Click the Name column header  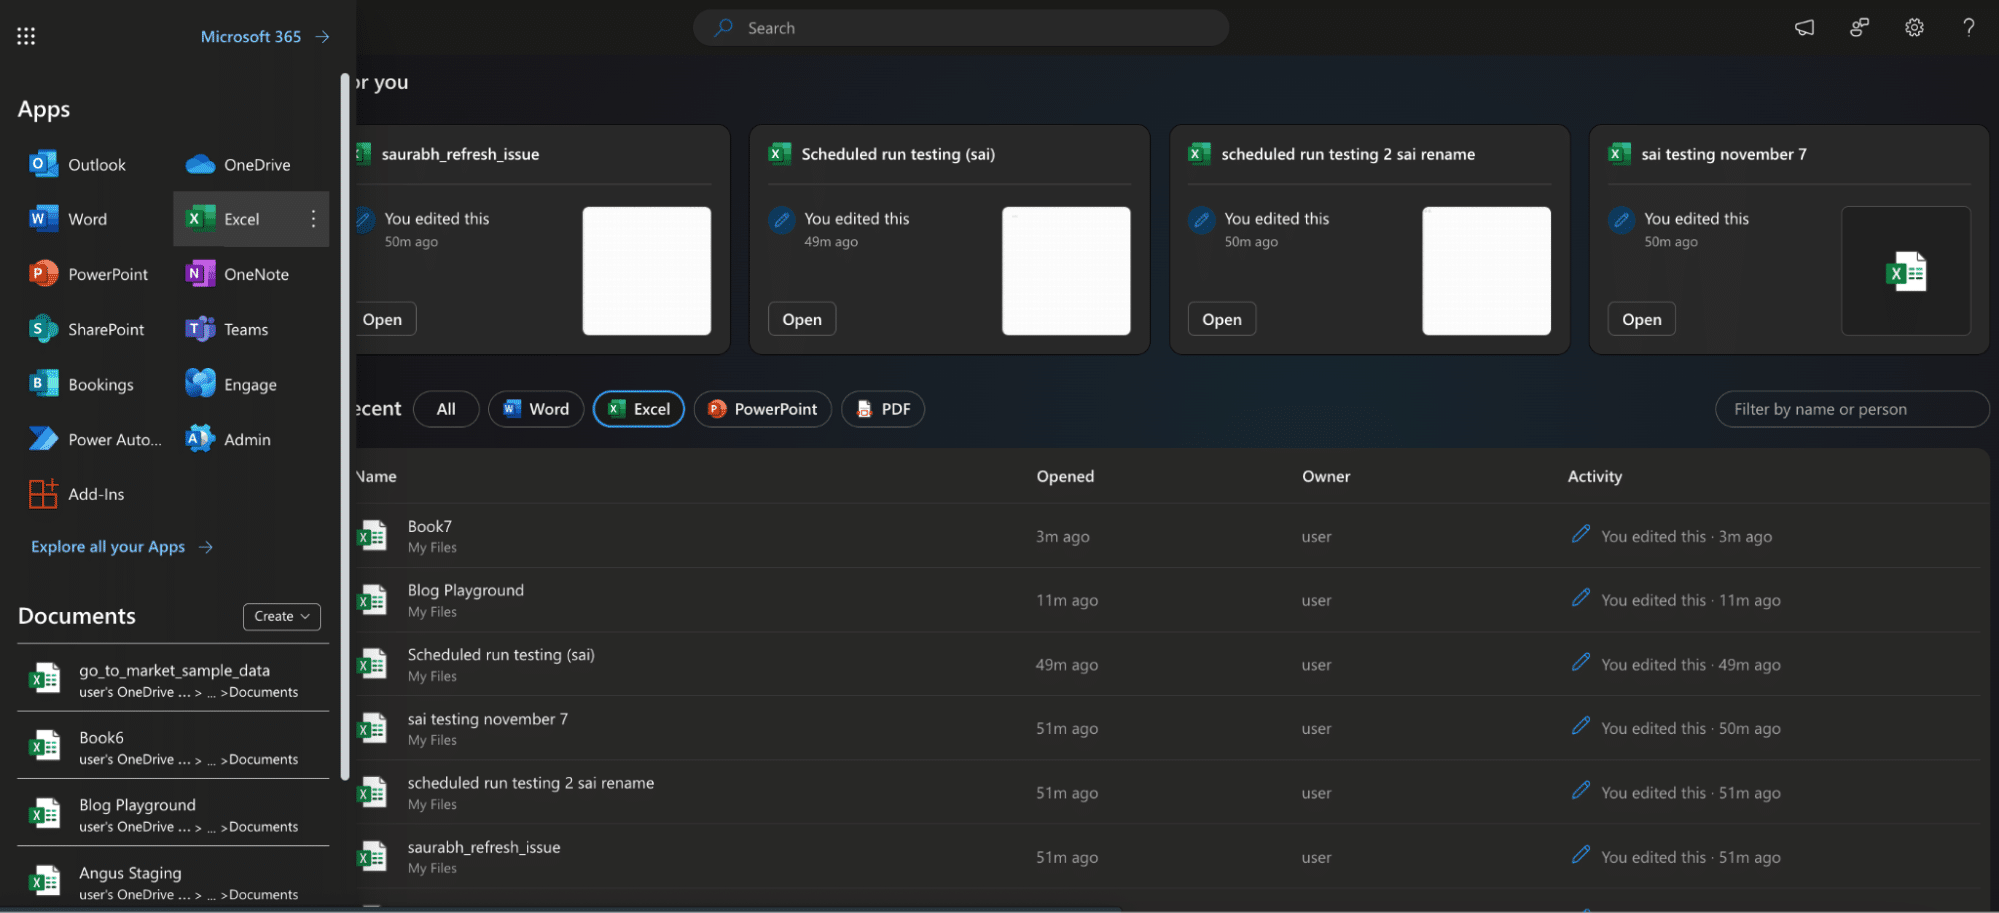[377, 476]
